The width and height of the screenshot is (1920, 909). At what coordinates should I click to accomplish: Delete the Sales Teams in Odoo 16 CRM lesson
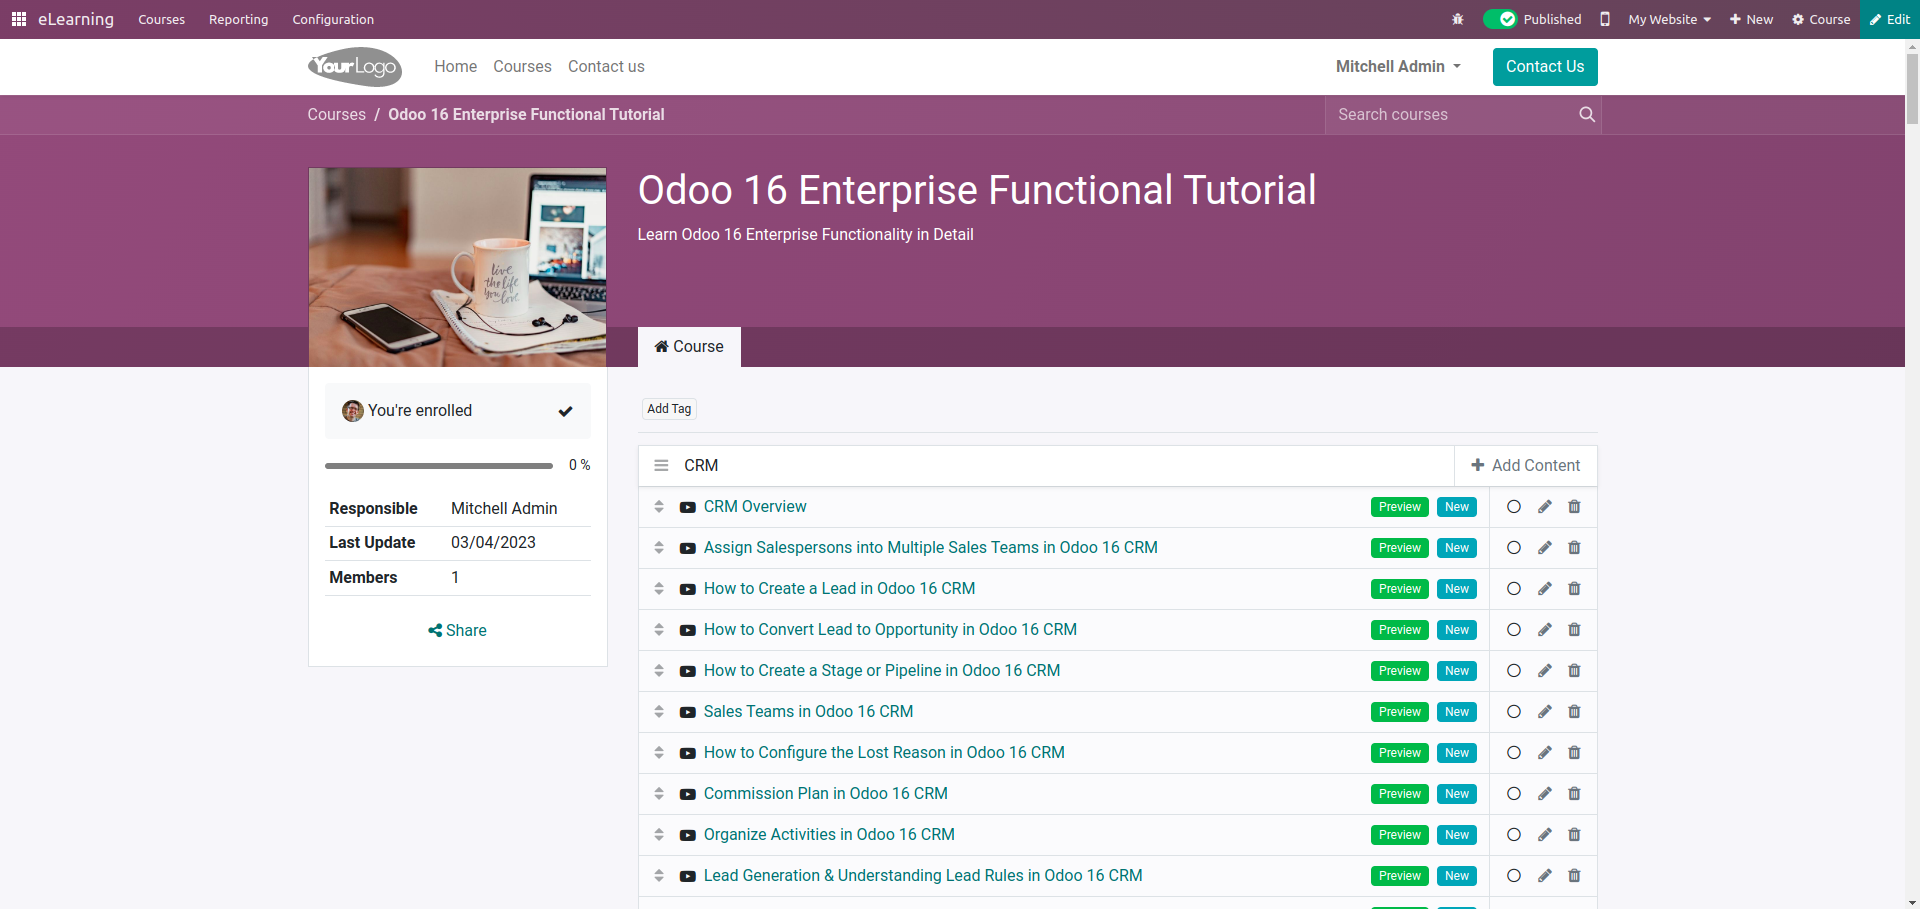[1574, 712]
